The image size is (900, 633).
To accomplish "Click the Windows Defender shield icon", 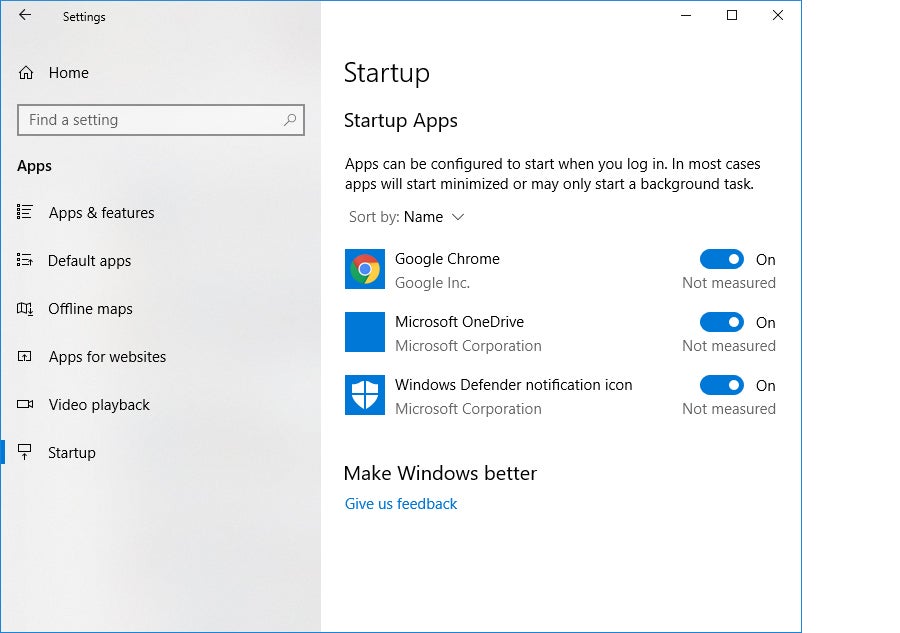I will pyautogui.click(x=364, y=395).
